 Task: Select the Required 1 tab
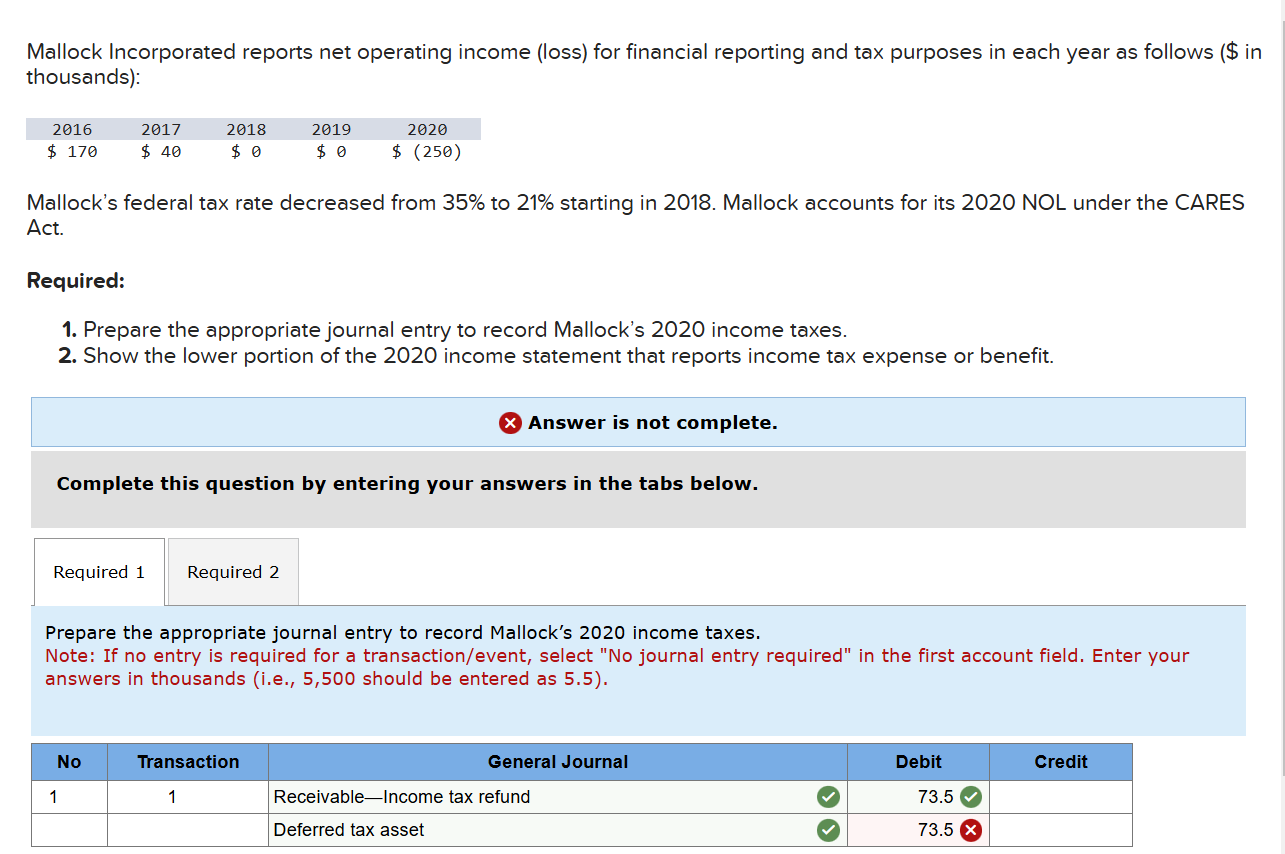[98, 571]
